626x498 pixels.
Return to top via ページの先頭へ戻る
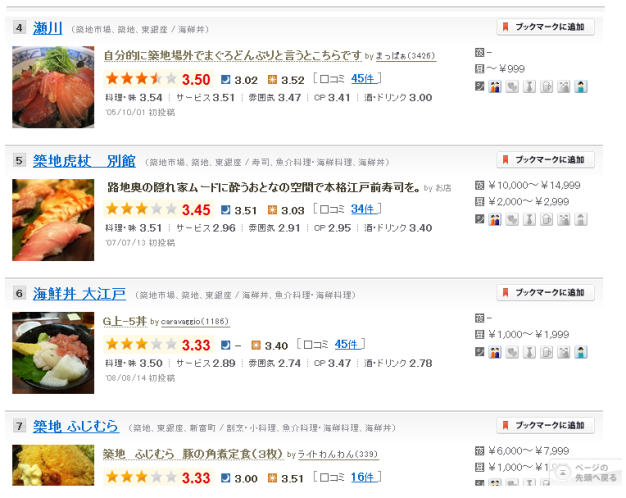pyautogui.click(x=586, y=472)
